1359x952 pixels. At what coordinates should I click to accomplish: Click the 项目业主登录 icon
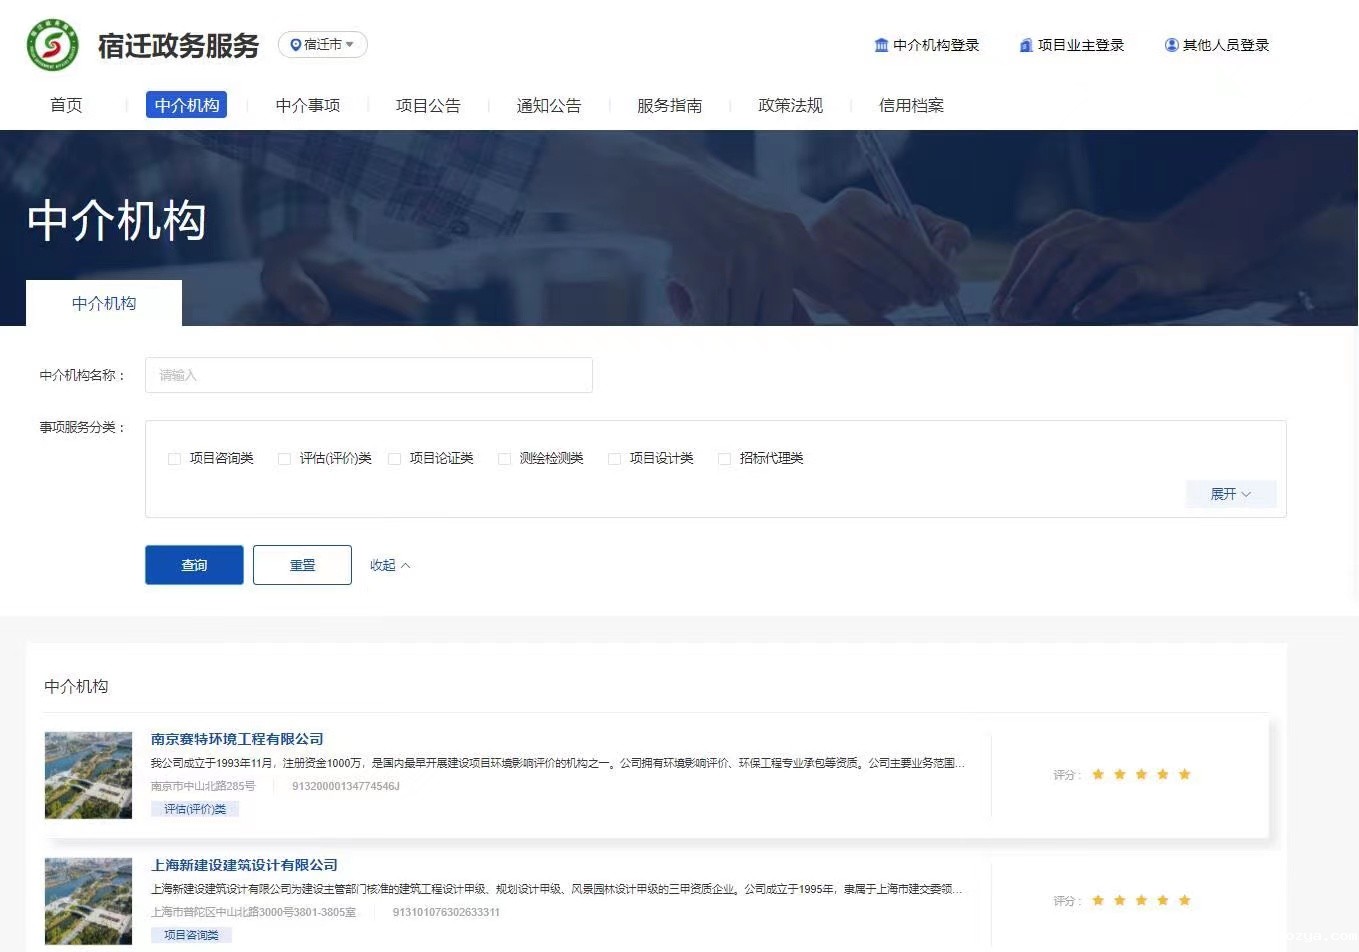tap(1026, 45)
